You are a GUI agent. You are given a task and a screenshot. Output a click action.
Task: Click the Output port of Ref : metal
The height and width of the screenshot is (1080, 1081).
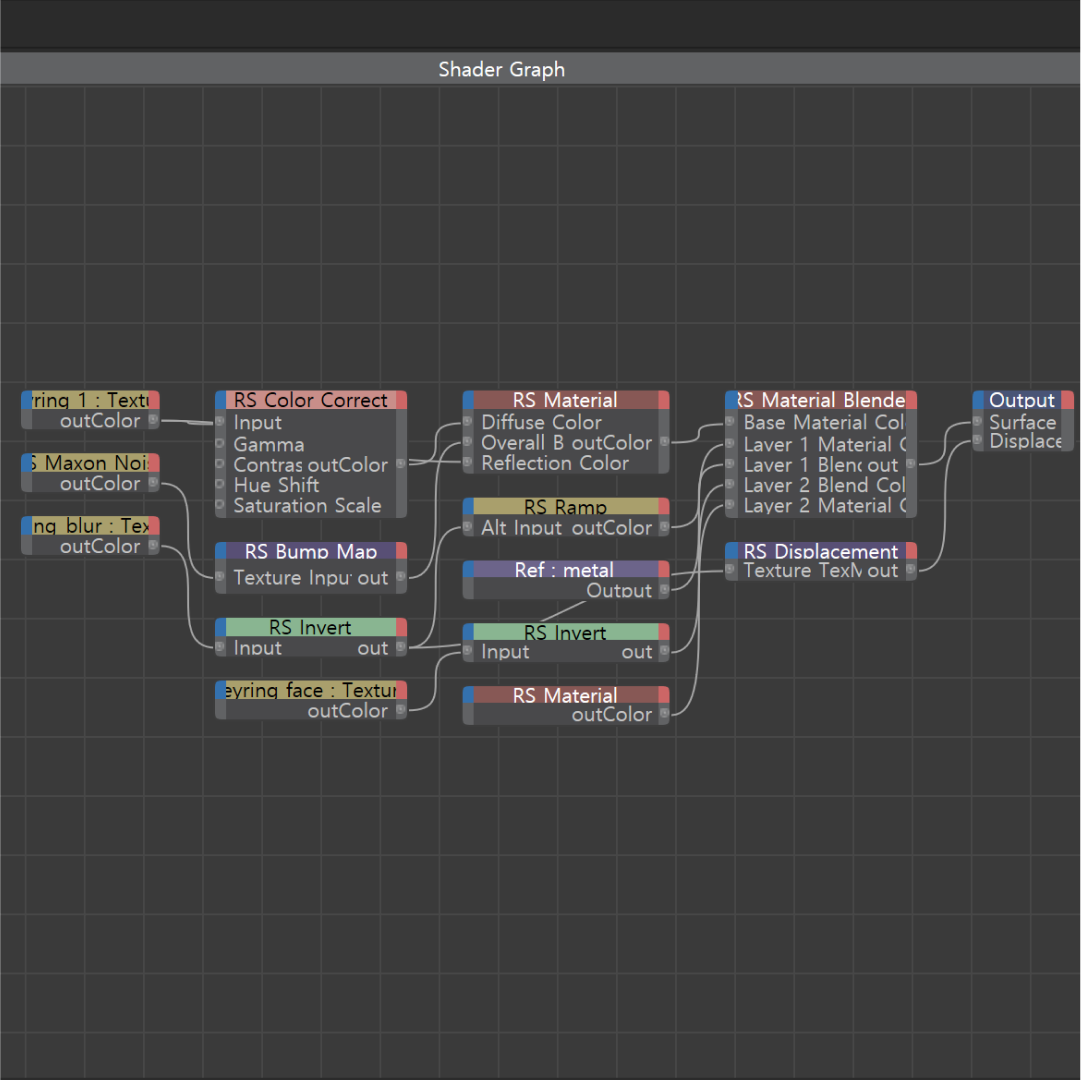coord(665,589)
